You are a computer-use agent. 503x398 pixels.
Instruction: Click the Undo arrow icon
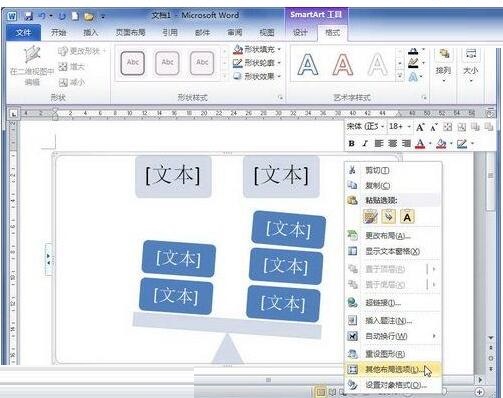tap(42, 16)
